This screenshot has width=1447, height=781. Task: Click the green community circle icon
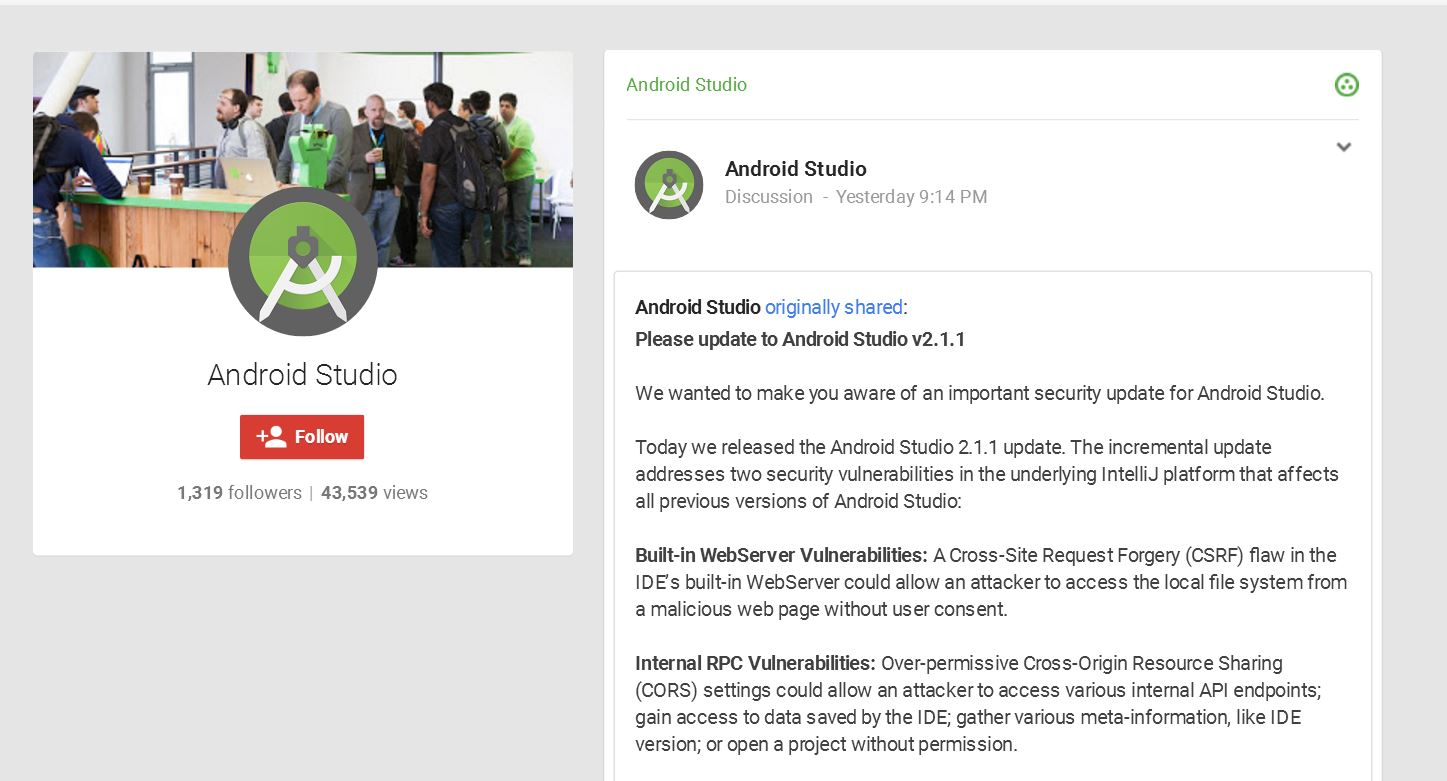click(1346, 85)
